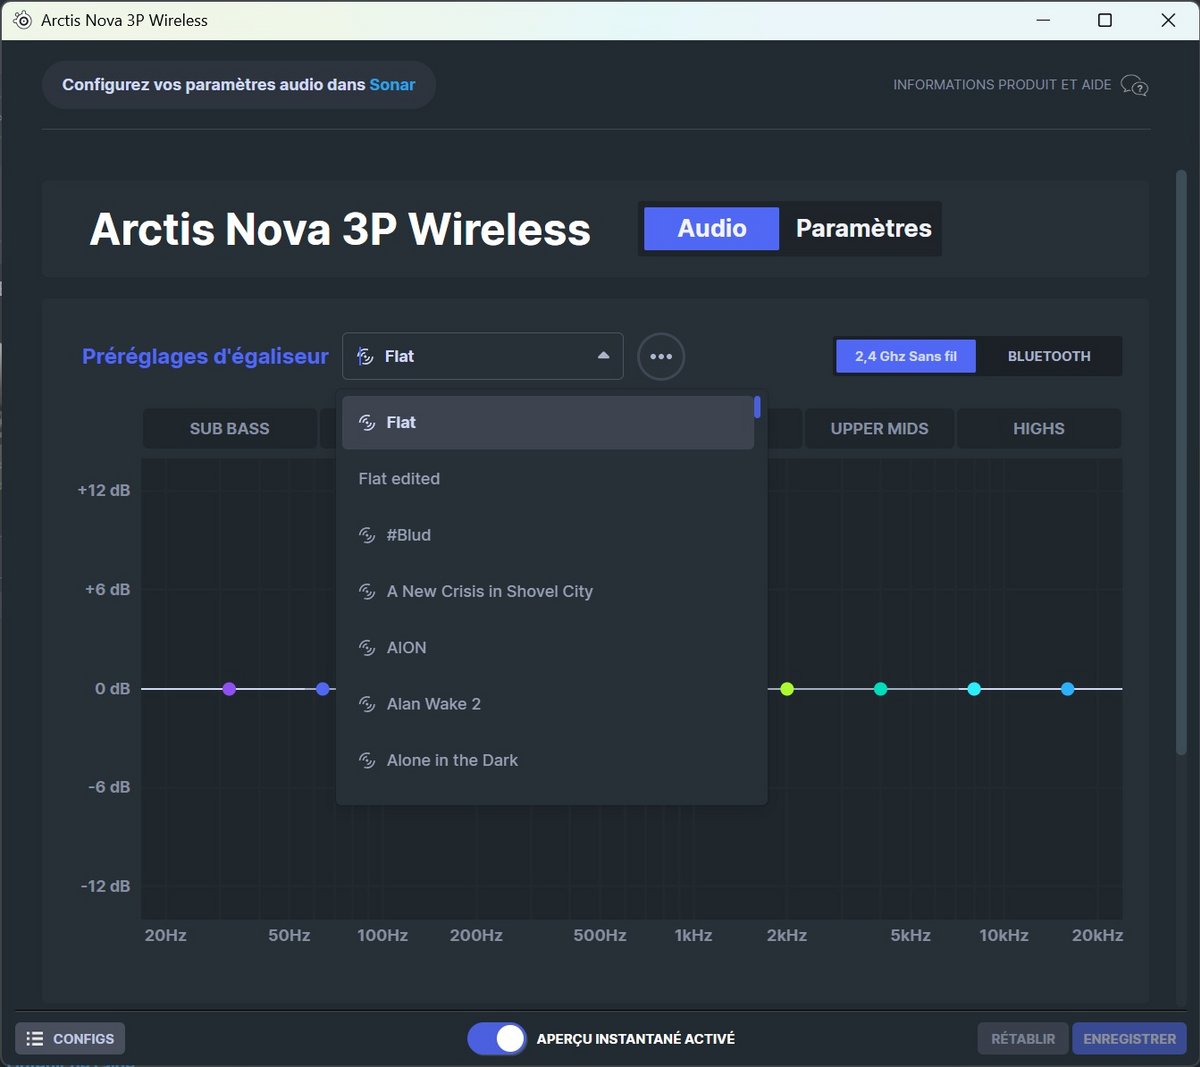Collapse the equalizer preset dropdown showing Flat
1200x1067 pixels.
coord(483,356)
